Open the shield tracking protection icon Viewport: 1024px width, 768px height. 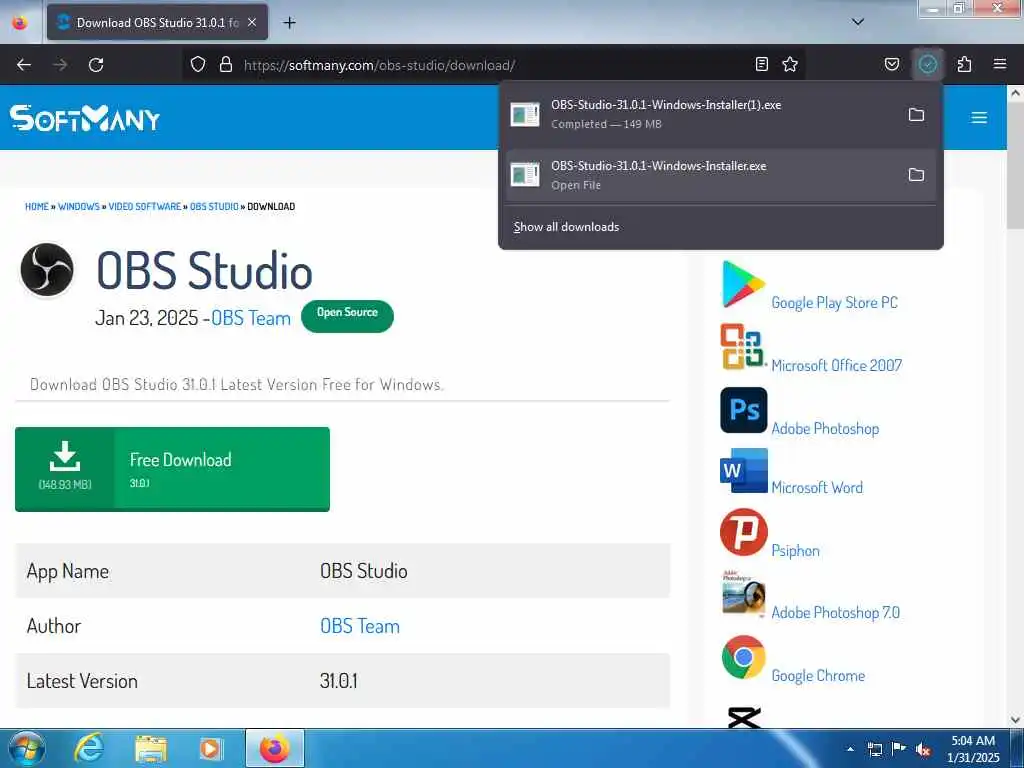(198, 64)
